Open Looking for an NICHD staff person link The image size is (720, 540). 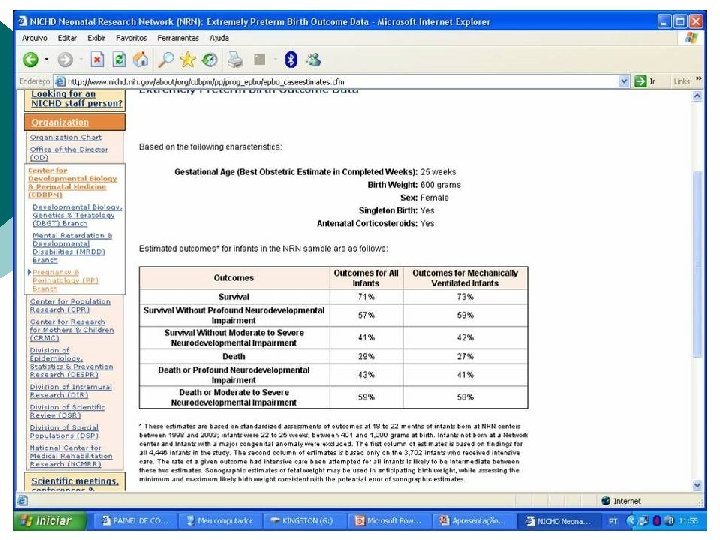coord(77,99)
